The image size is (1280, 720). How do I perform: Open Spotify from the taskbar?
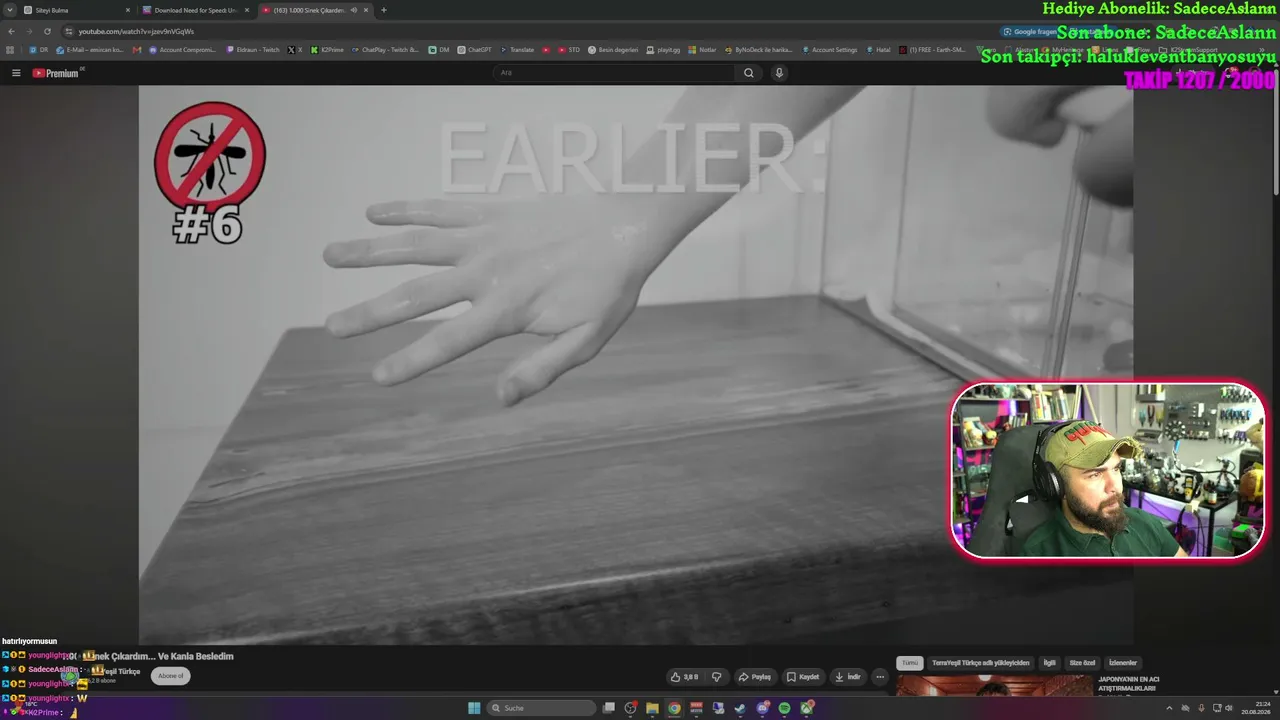tap(784, 708)
